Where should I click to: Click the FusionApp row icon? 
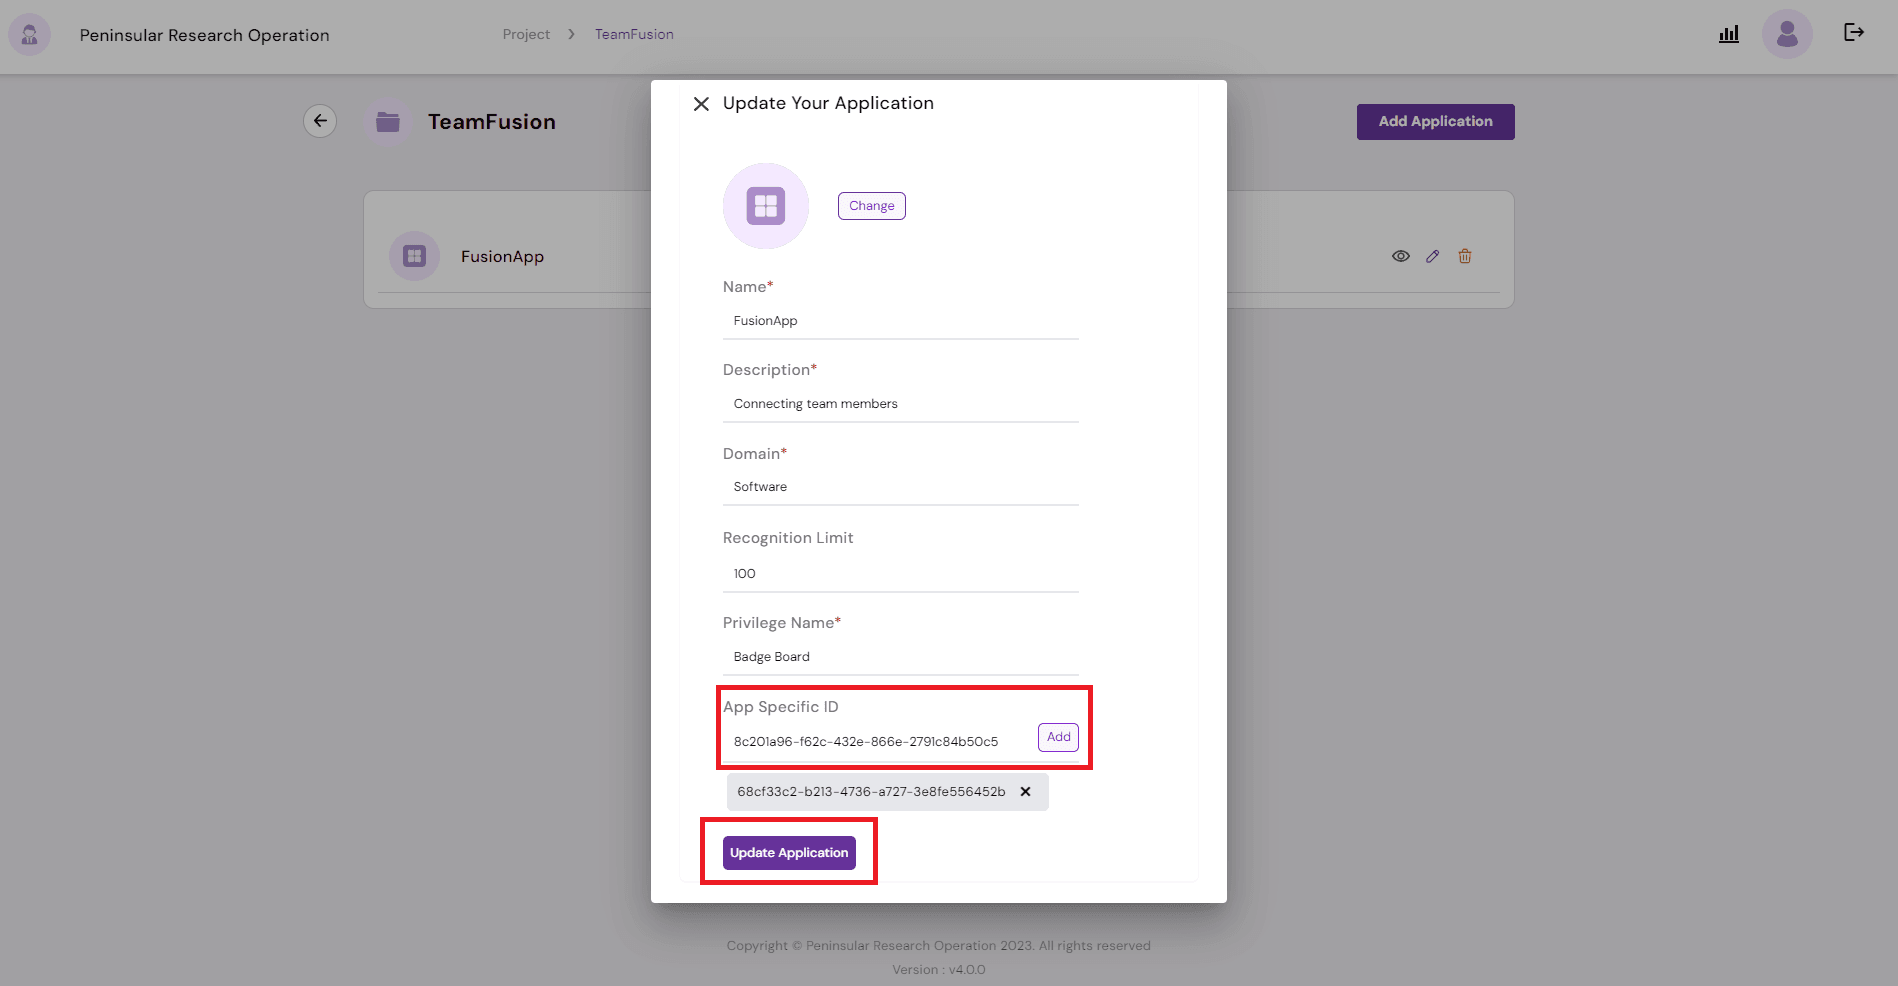(x=414, y=257)
